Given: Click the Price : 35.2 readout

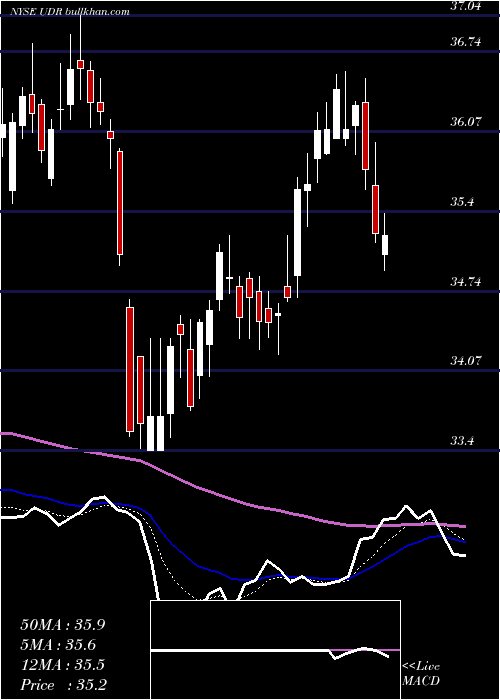Looking at the screenshot, I should pos(63,685).
